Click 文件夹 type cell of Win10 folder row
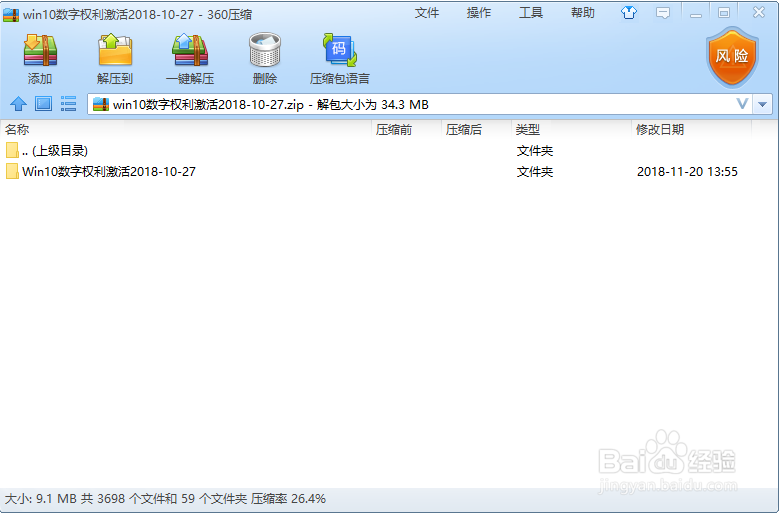Screen dimensions: 780x513 click(535, 172)
